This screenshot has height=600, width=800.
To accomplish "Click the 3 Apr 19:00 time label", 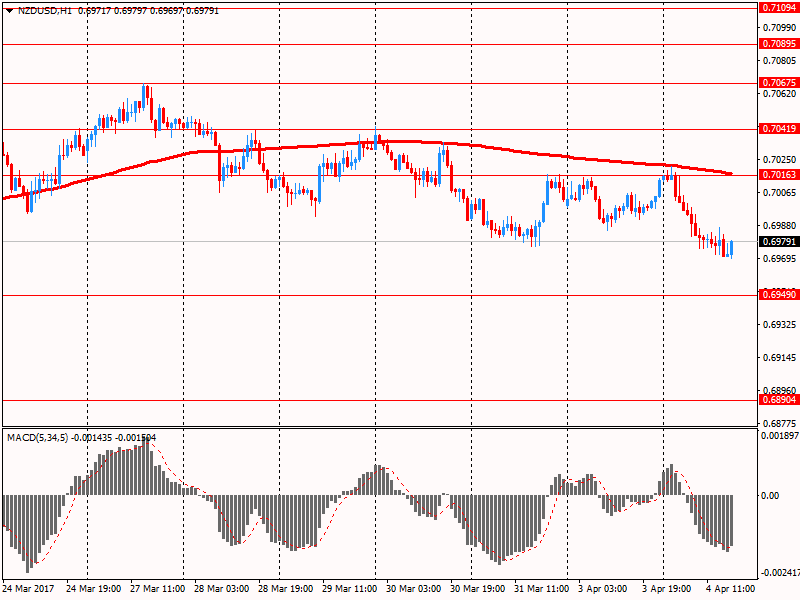I will coord(667,589).
